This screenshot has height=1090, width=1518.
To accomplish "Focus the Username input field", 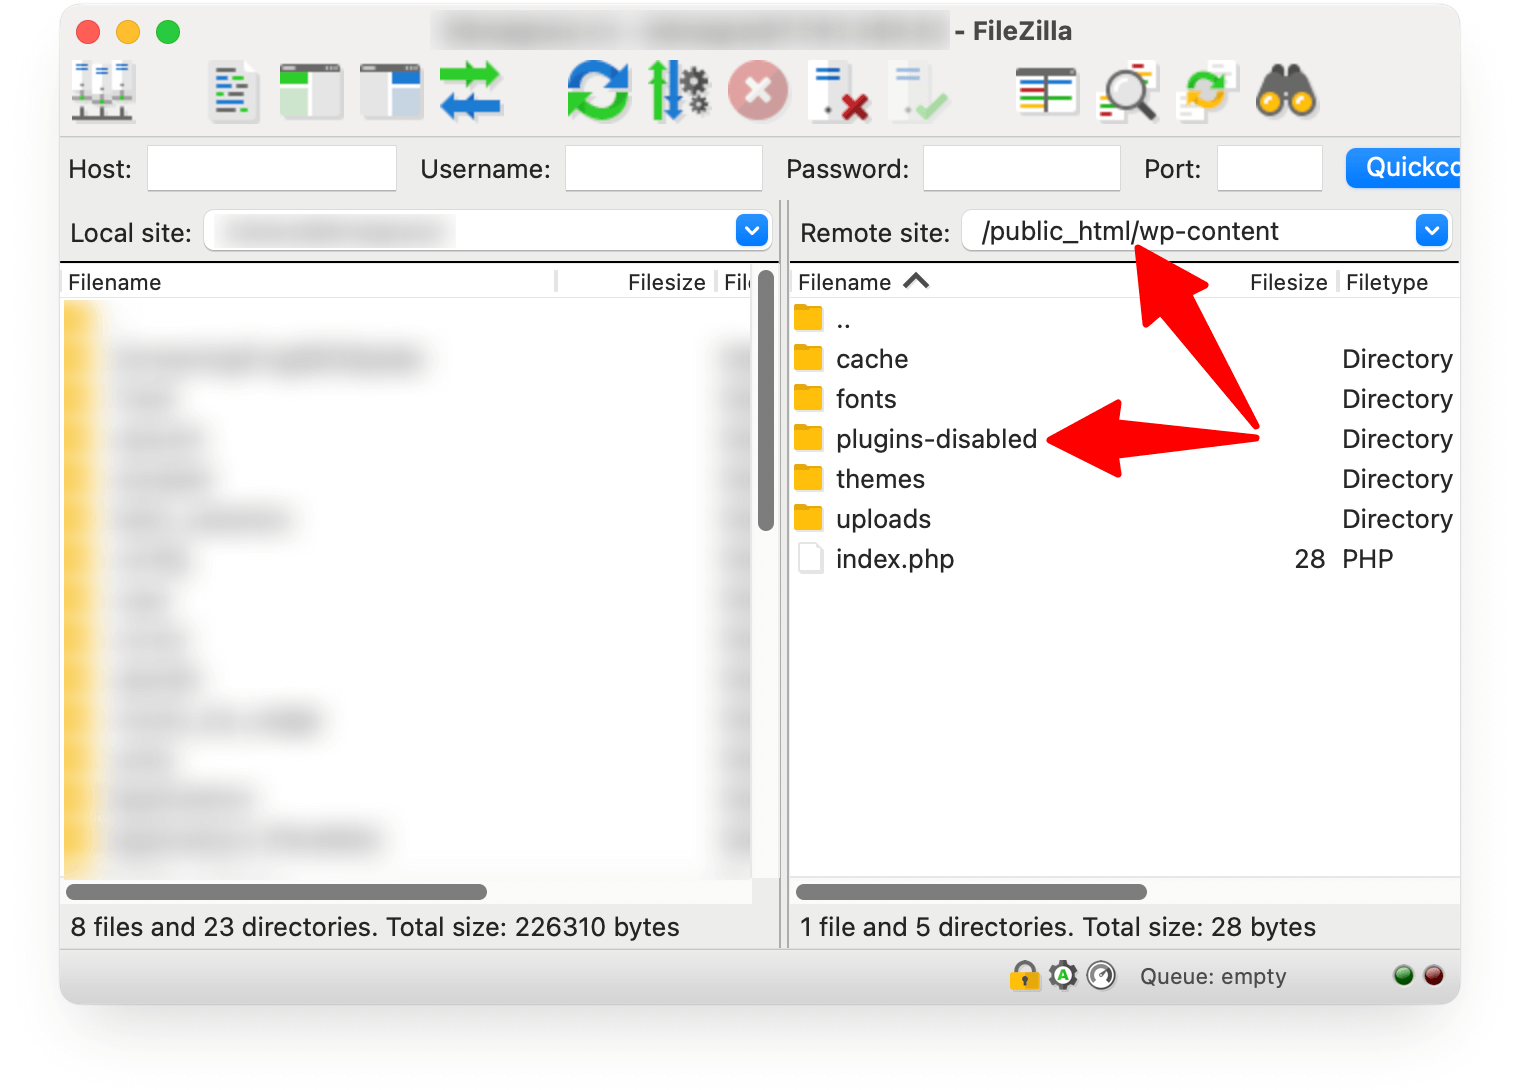I will [x=664, y=168].
